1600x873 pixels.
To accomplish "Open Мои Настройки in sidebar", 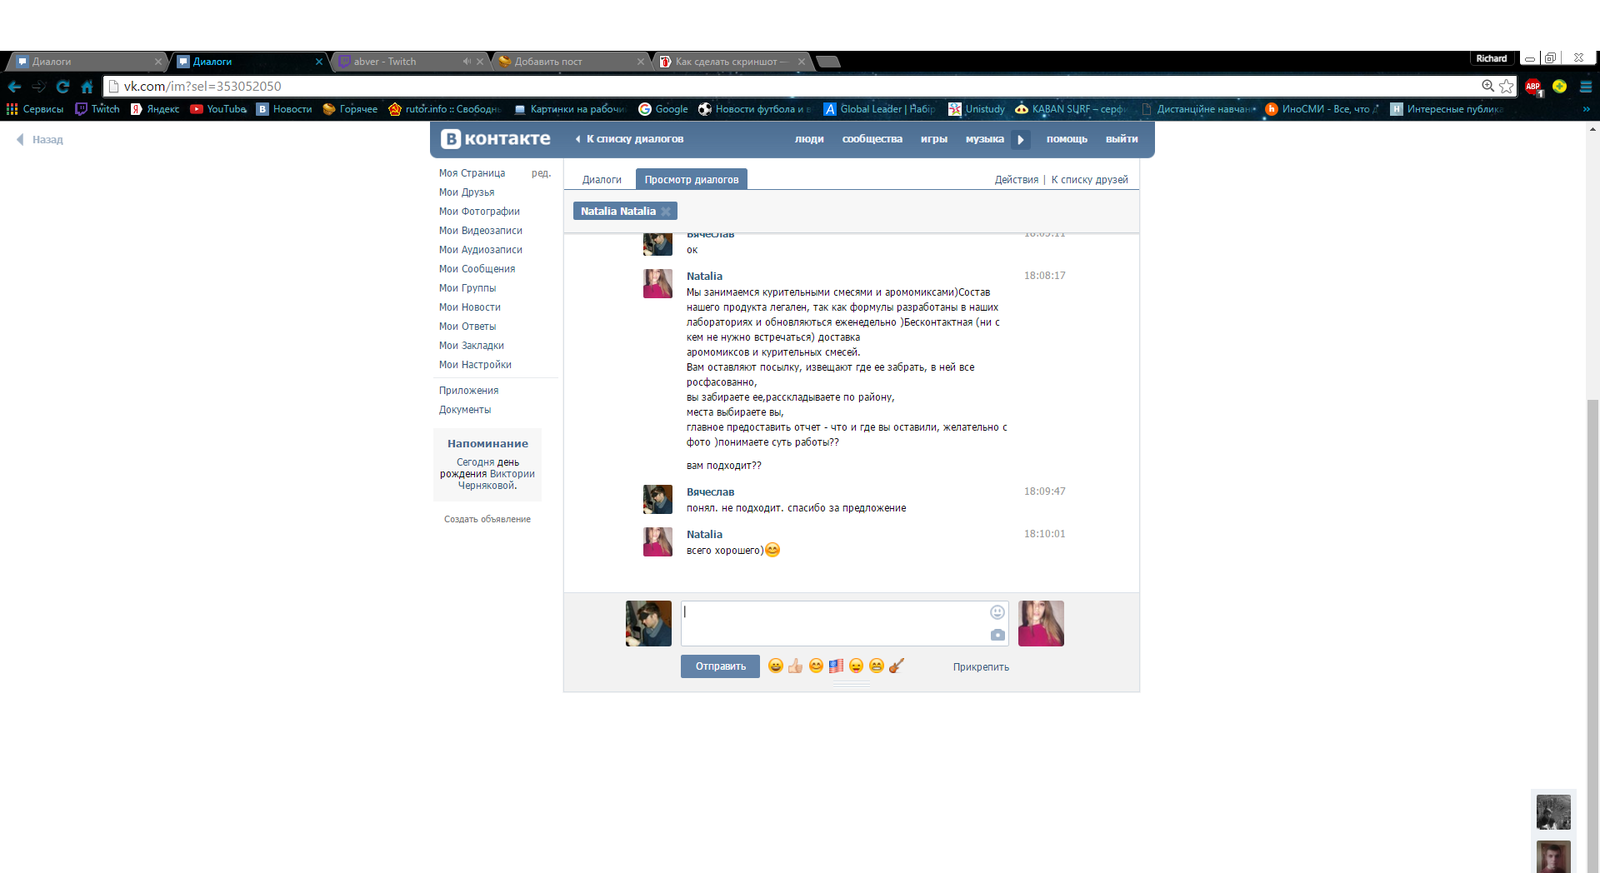I will [x=475, y=365].
